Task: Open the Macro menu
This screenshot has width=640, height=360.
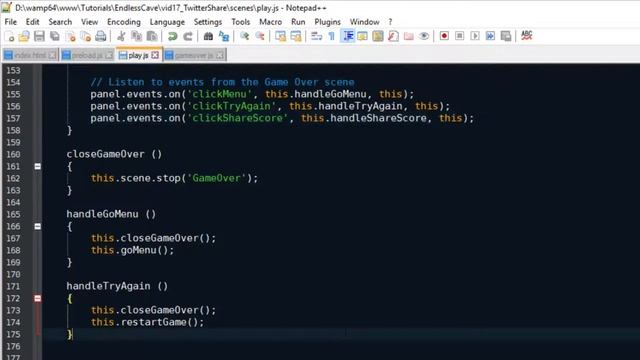Action: click(270, 22)
